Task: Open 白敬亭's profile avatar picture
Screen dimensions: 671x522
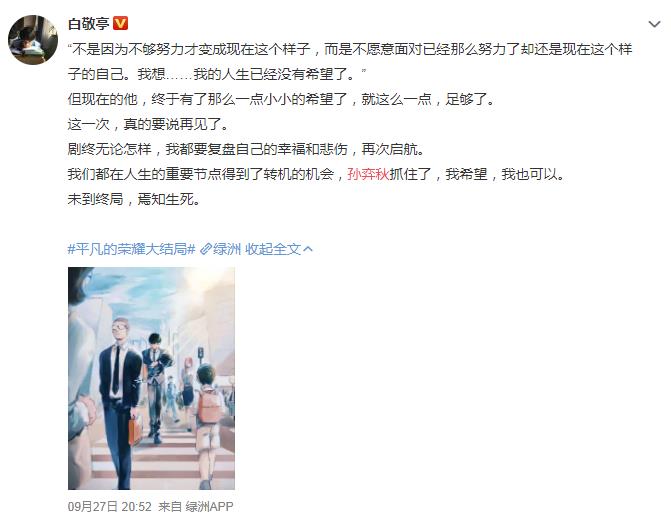Action: coord(33,40)
